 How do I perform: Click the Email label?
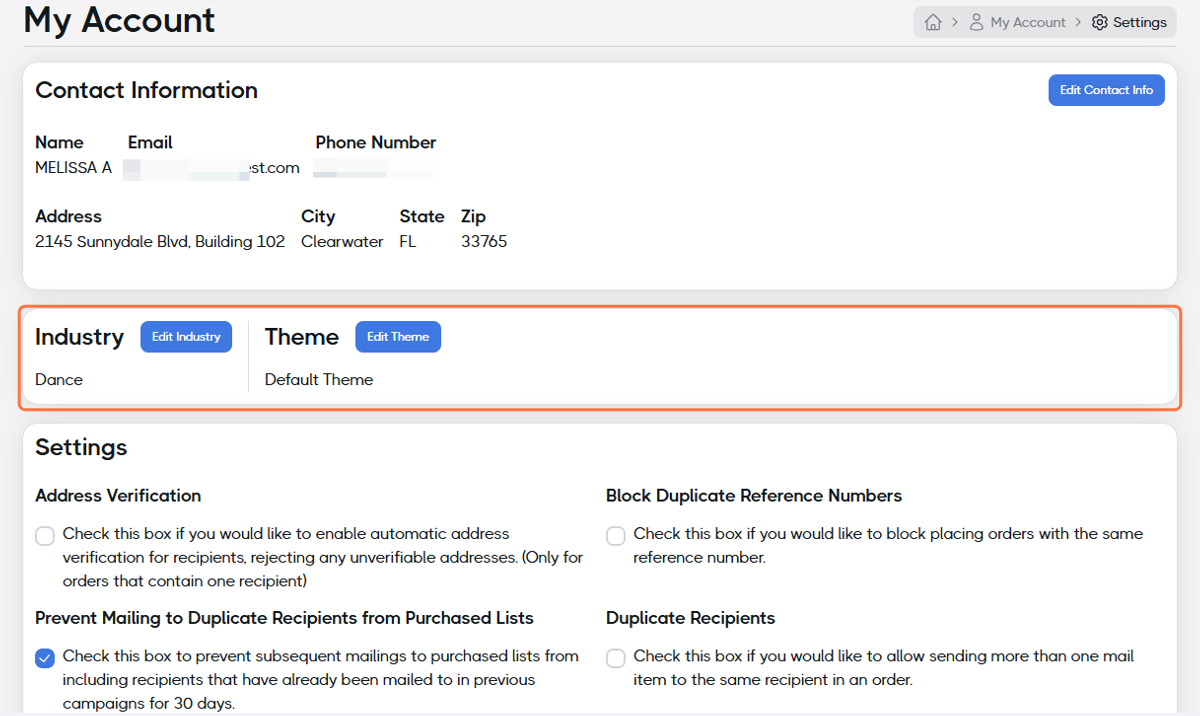pyautogui.click(x=150, y=142)
